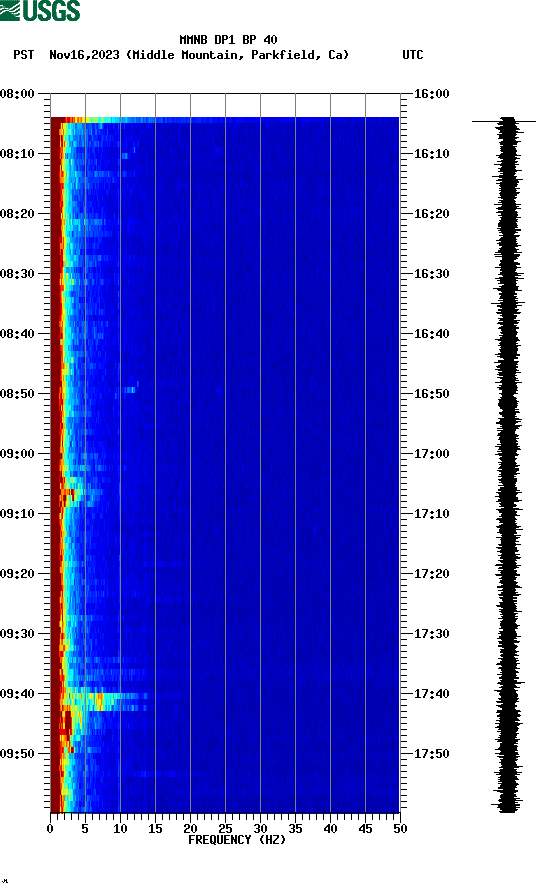Click the bright energy burst near 09:40
This screenshot has height=892, width=552.
(105, 701)
